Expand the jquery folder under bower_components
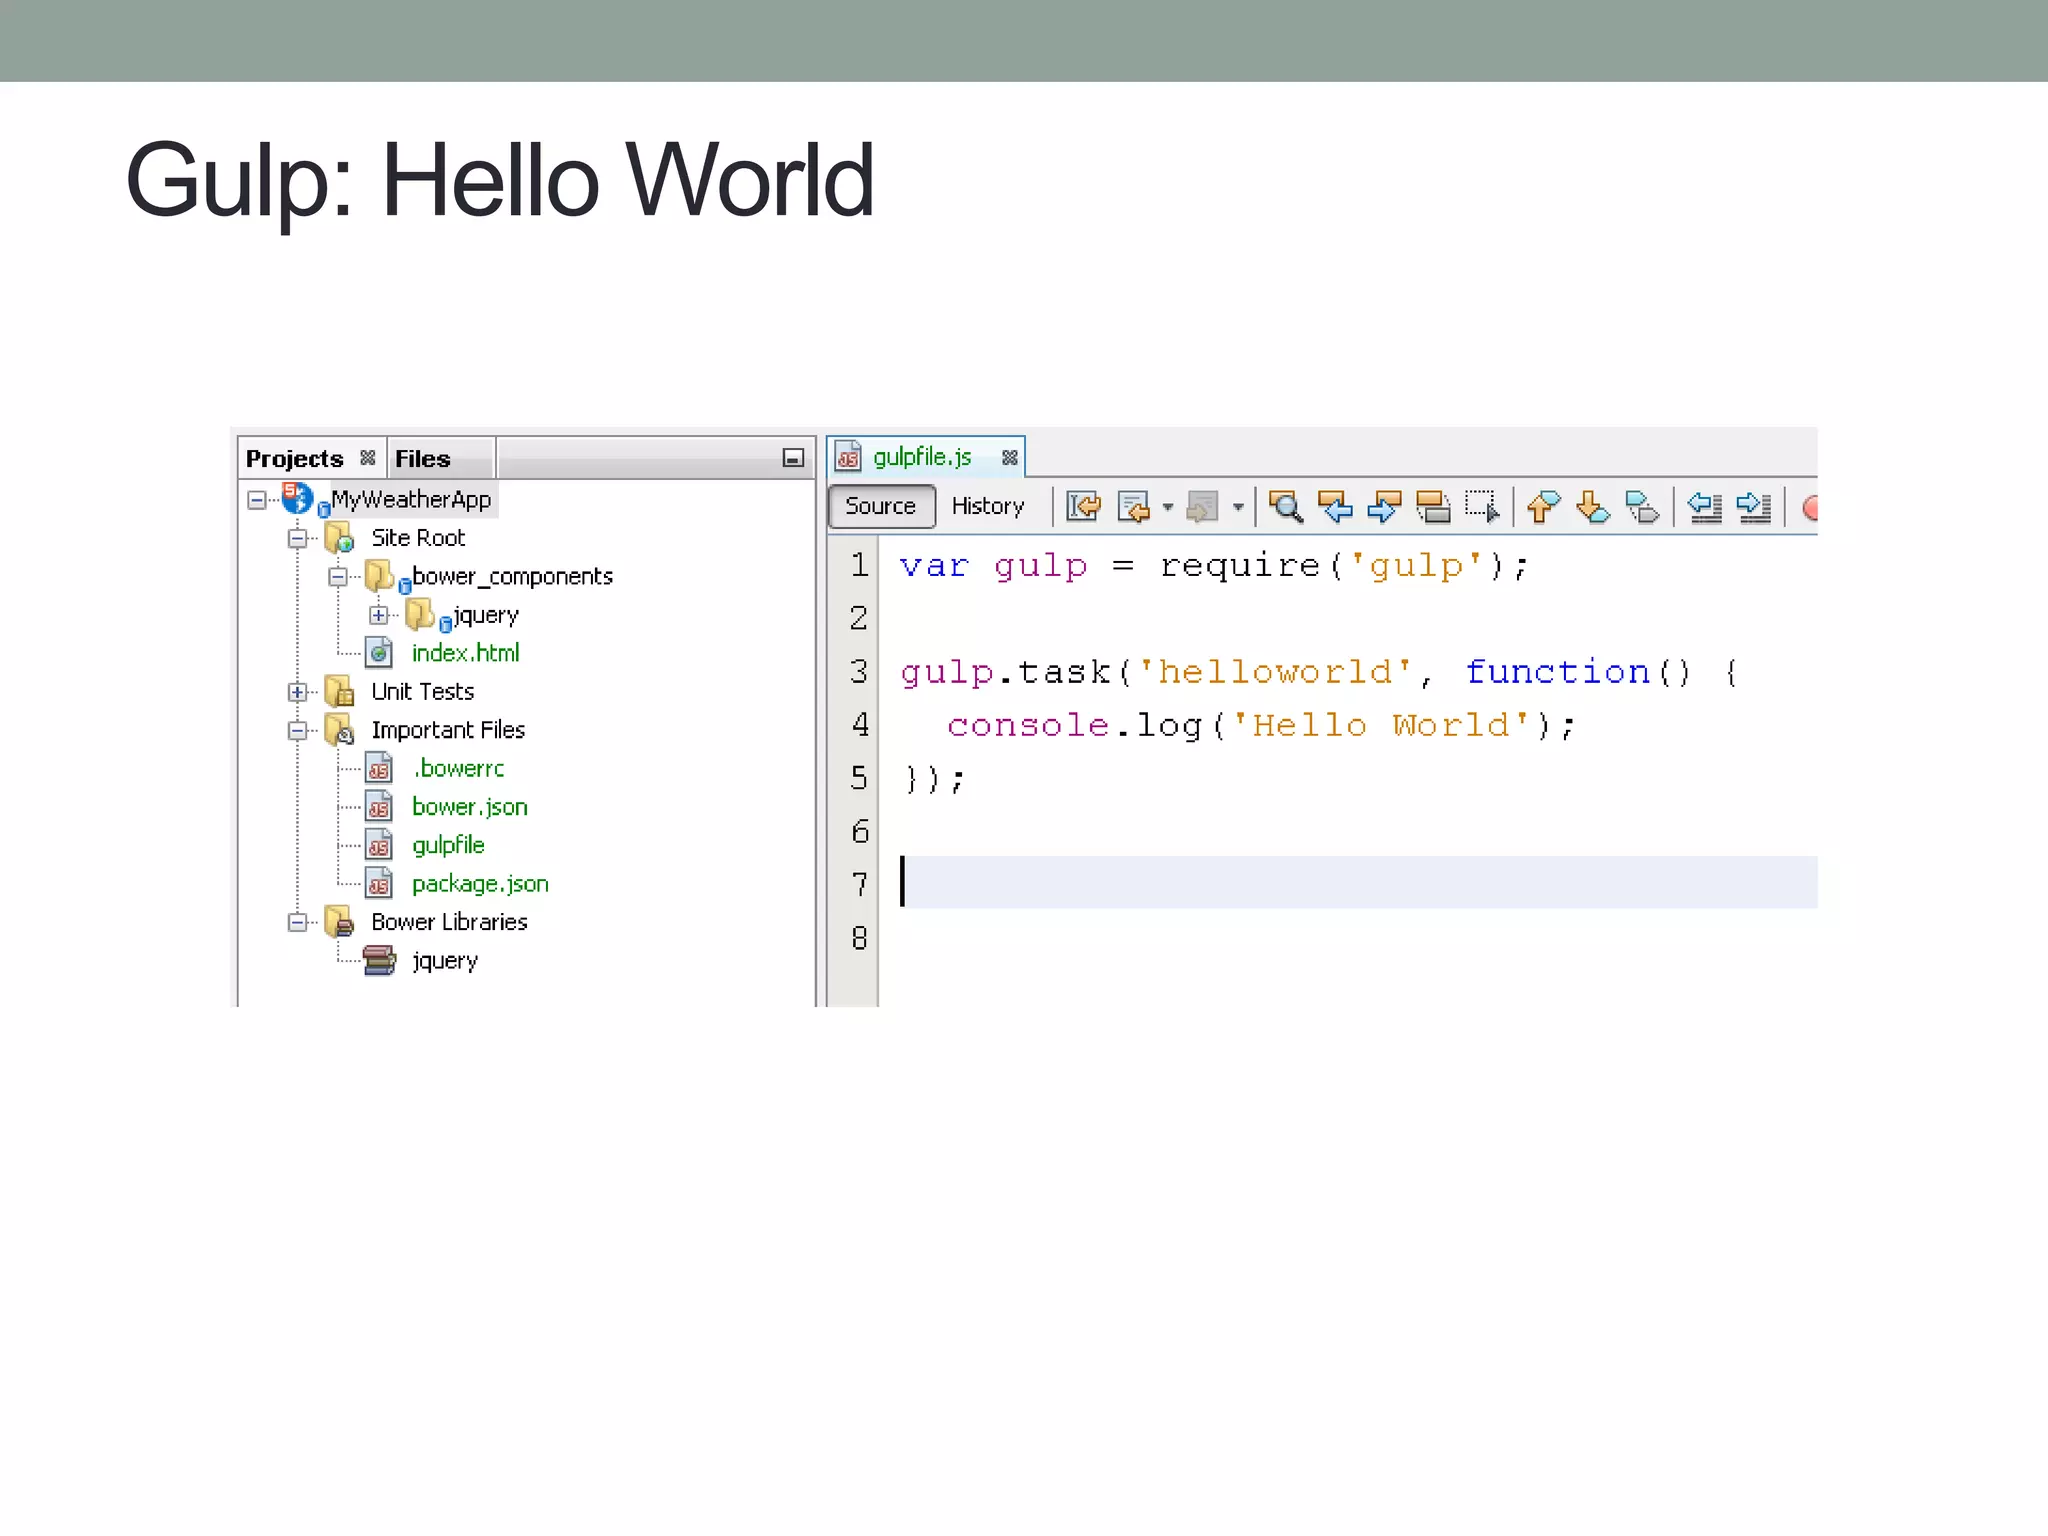2048x1536 pixels. pos(378,615)
